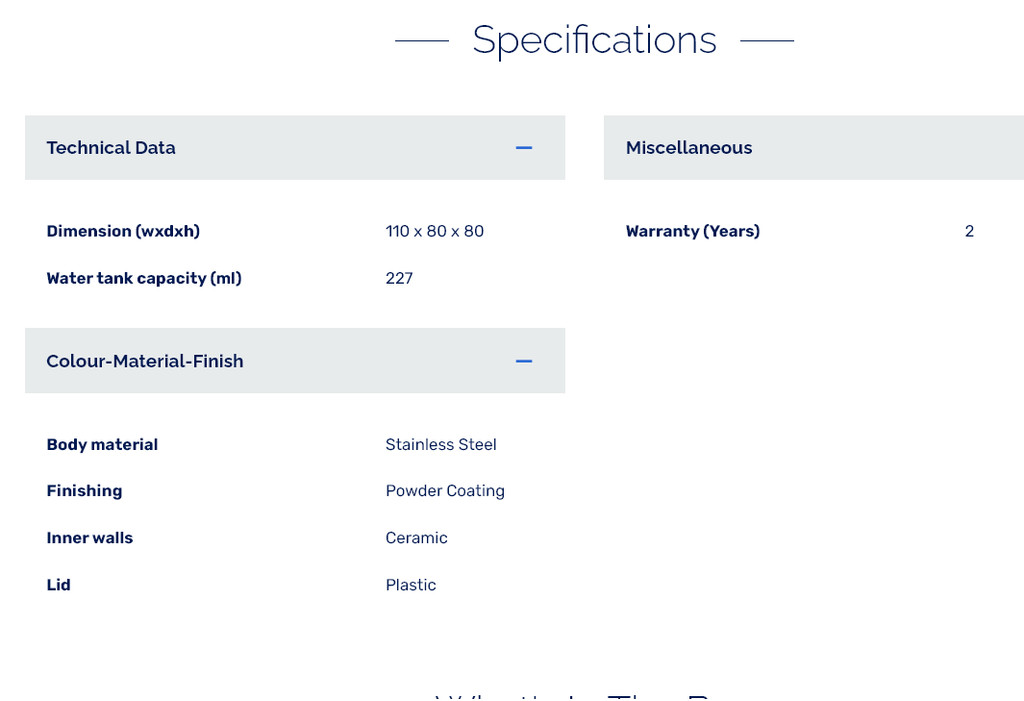Click the Technical Data accordion header
Image resolution: width=1024 pixels, height=701 pixels.
pyautogui.click(x=111, y=148)
